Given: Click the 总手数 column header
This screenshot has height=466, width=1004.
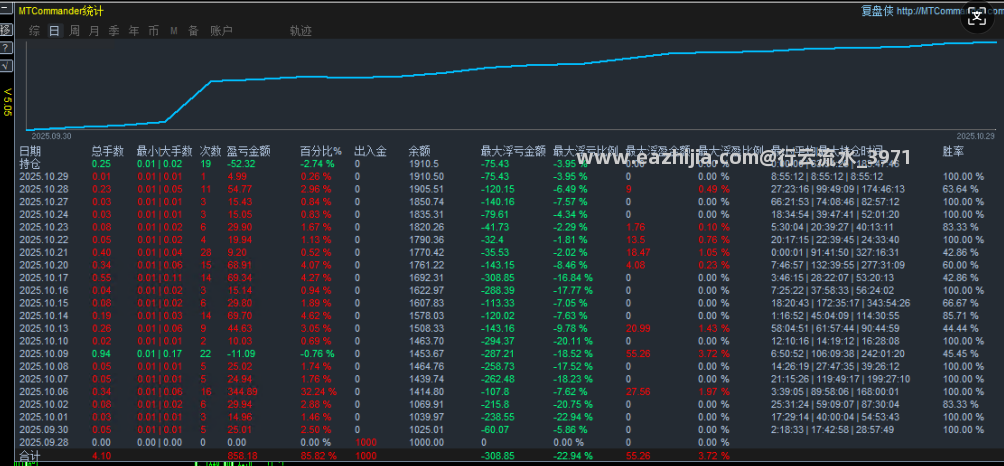Looking at the screenshot, I should (x=108, y=152).
